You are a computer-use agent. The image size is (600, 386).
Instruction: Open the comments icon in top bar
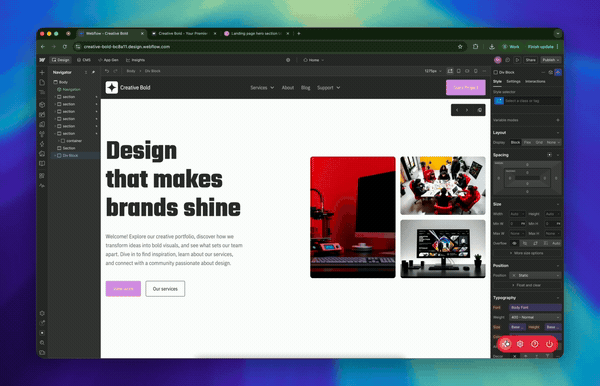507,60
